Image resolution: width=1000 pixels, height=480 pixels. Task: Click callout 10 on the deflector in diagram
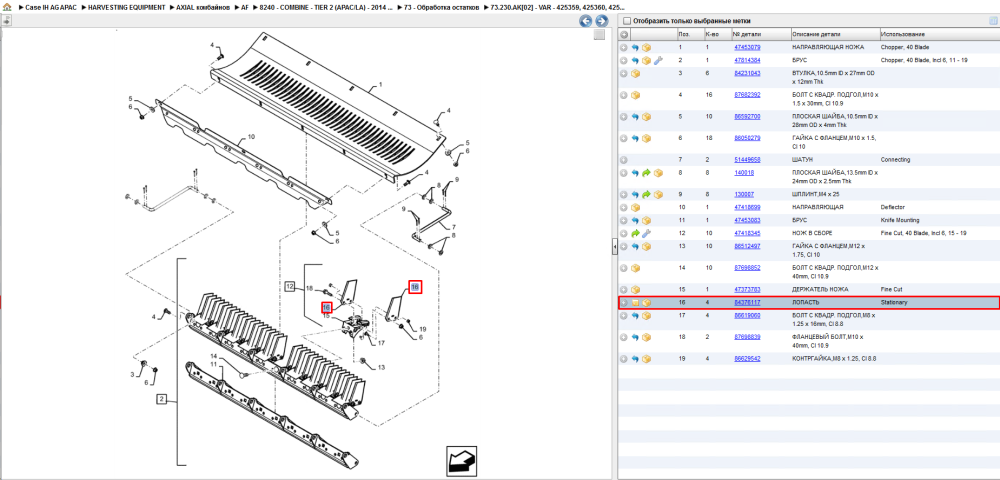[x=251, y=137]
